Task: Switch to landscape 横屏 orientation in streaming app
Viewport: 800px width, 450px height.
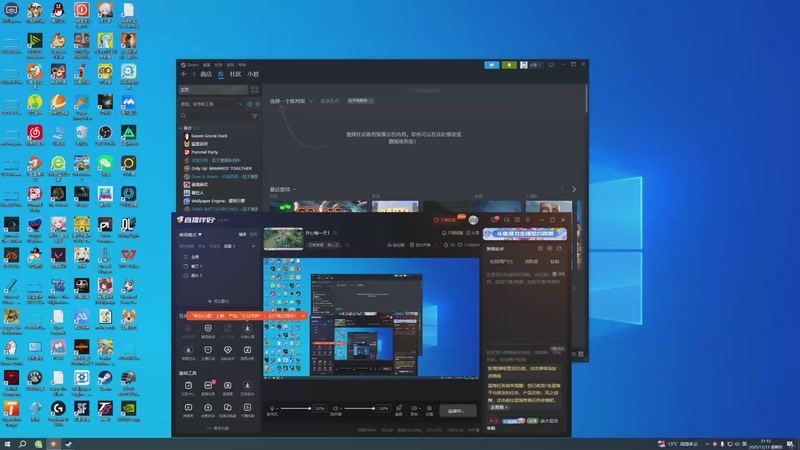Action: [x=242, y=235]
